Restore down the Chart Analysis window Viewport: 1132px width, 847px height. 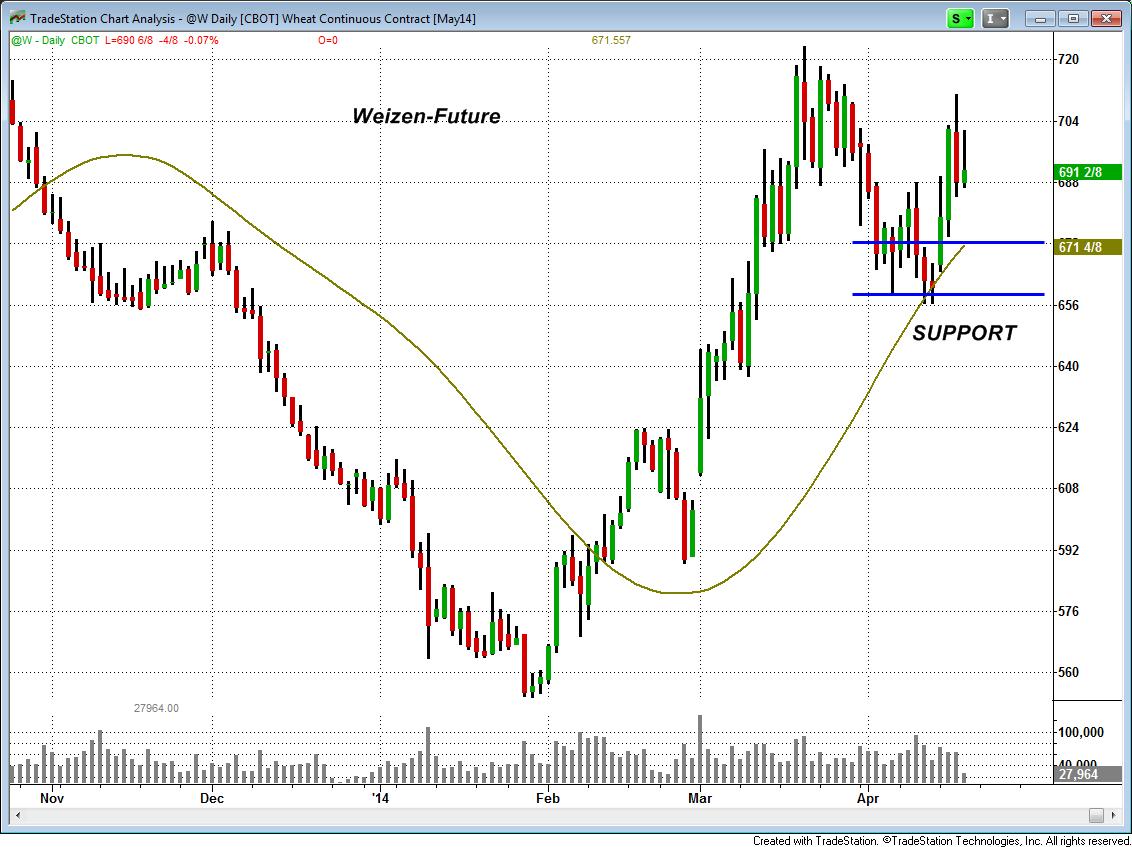click(1073, 18)
